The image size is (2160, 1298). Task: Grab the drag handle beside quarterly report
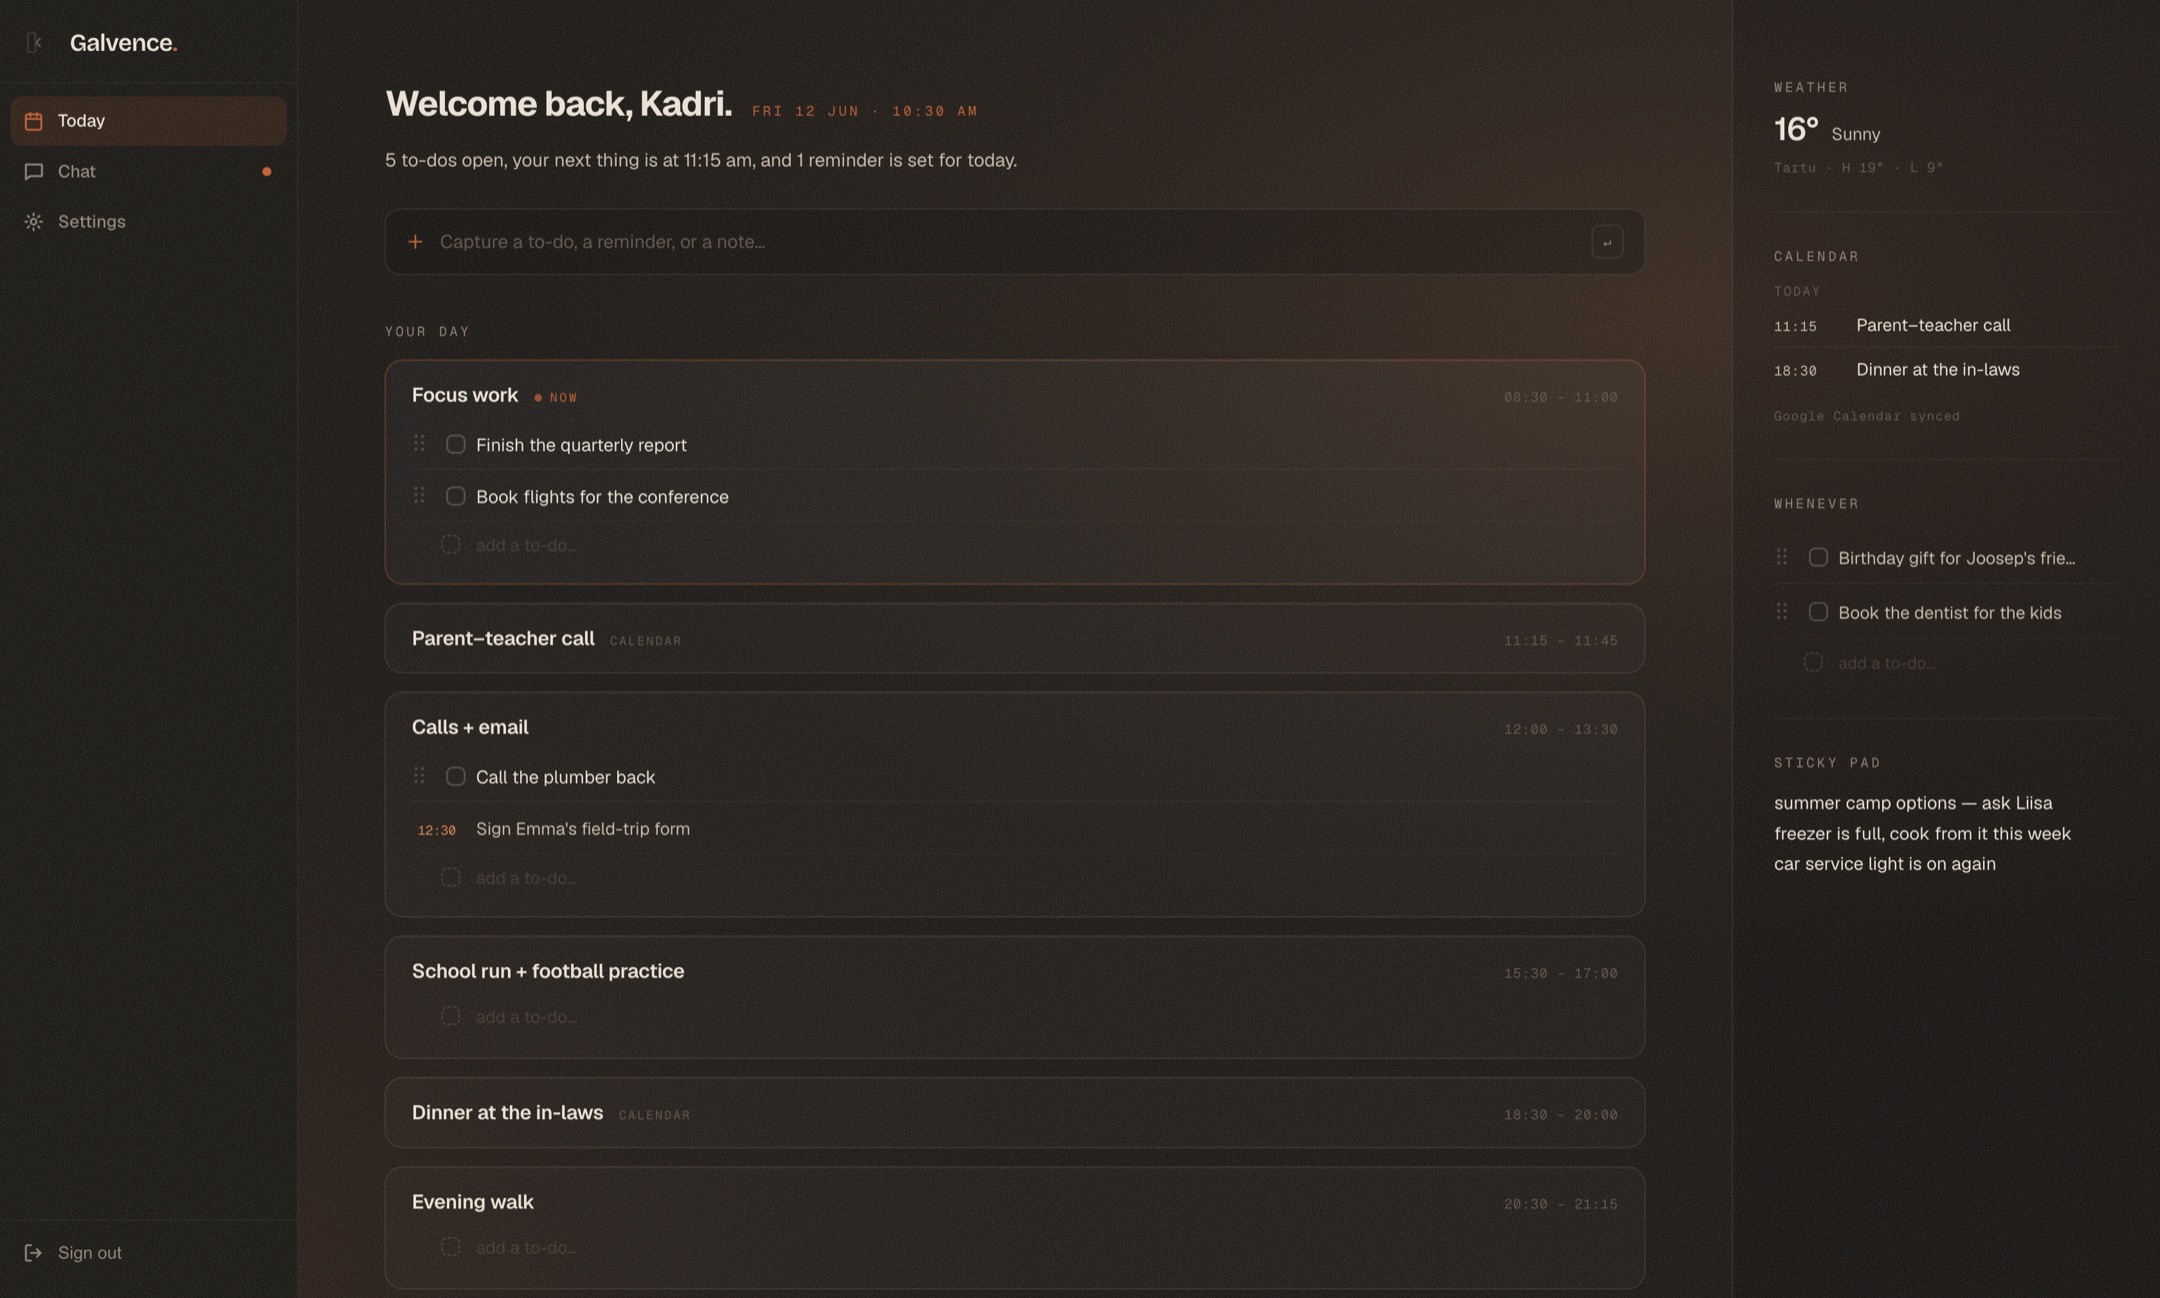point(419,443)
